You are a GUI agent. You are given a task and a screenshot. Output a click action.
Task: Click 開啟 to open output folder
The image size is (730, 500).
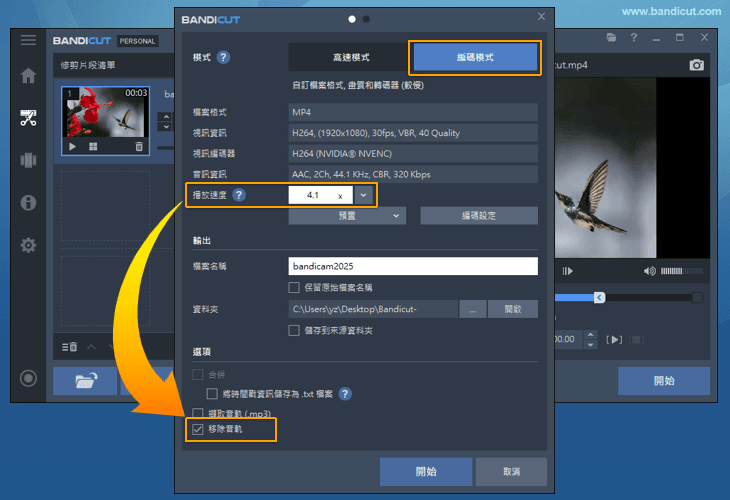click(x=513, y=309)
